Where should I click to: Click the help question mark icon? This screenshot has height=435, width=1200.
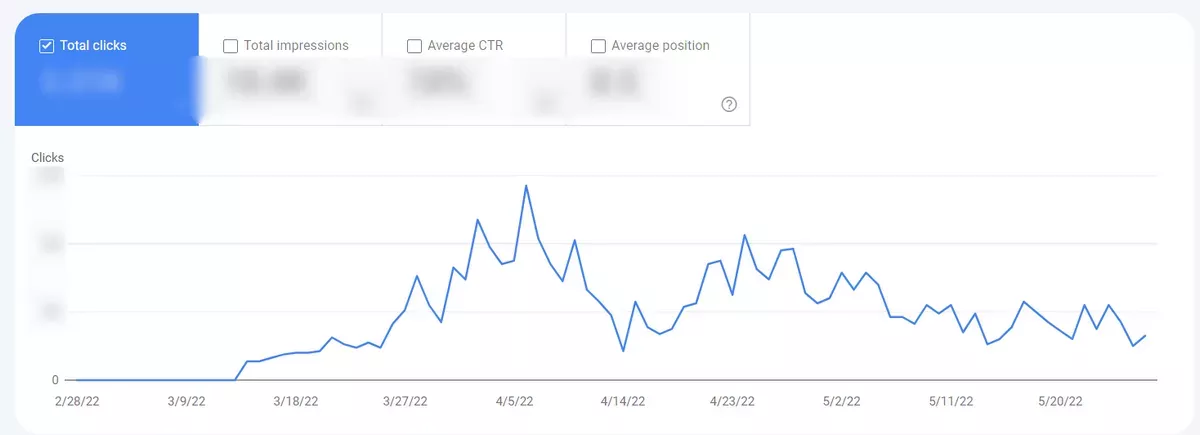click(x=729, y=105)
